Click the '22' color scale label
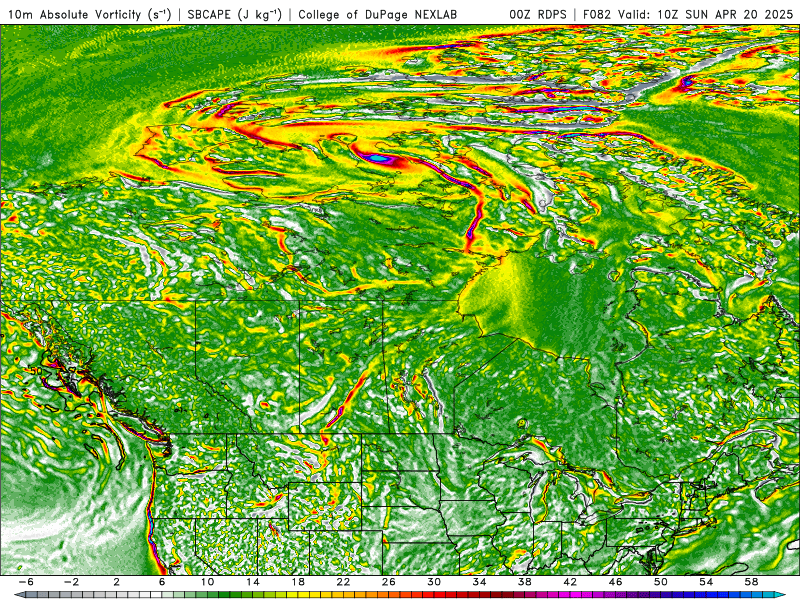 (x=343, y=582)
